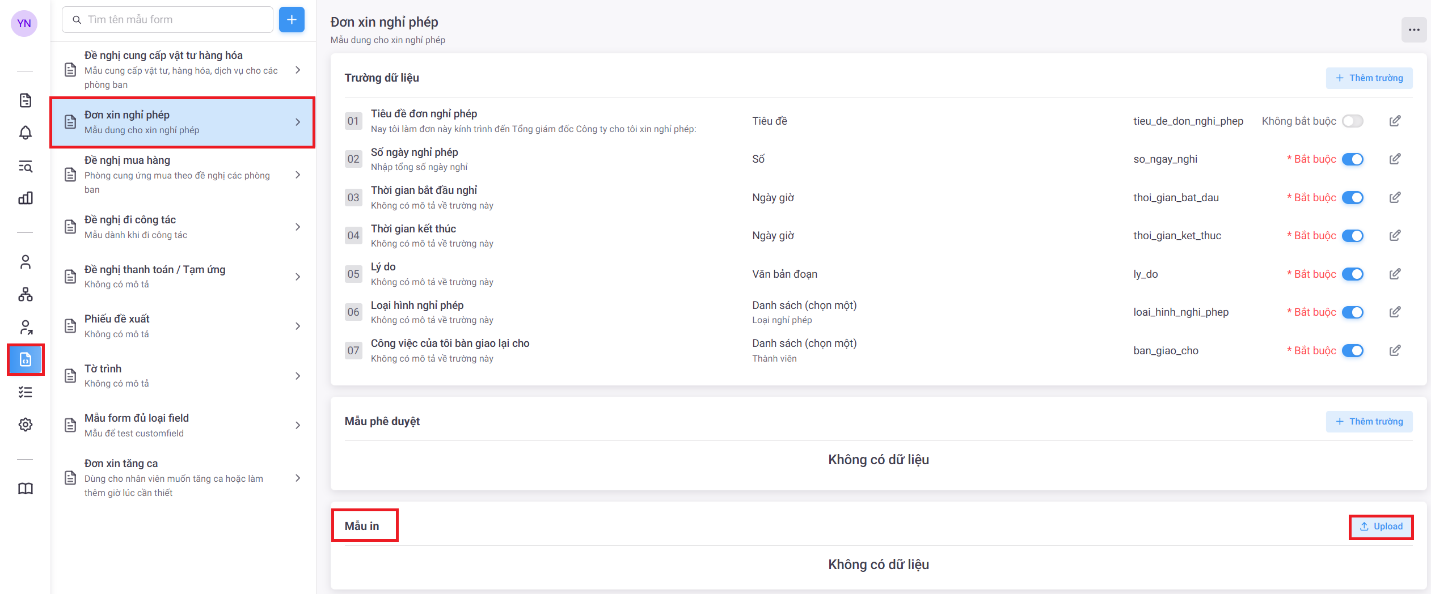Open the three-dots more options menu
This screenshot has width=1431, height=594.
click(x=1413, y=30)
